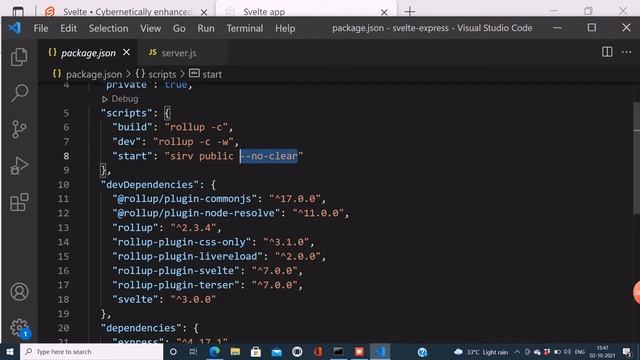Open the Run menu
The height and width of the screenshot is (360, 640).
[x=206, y=28]
